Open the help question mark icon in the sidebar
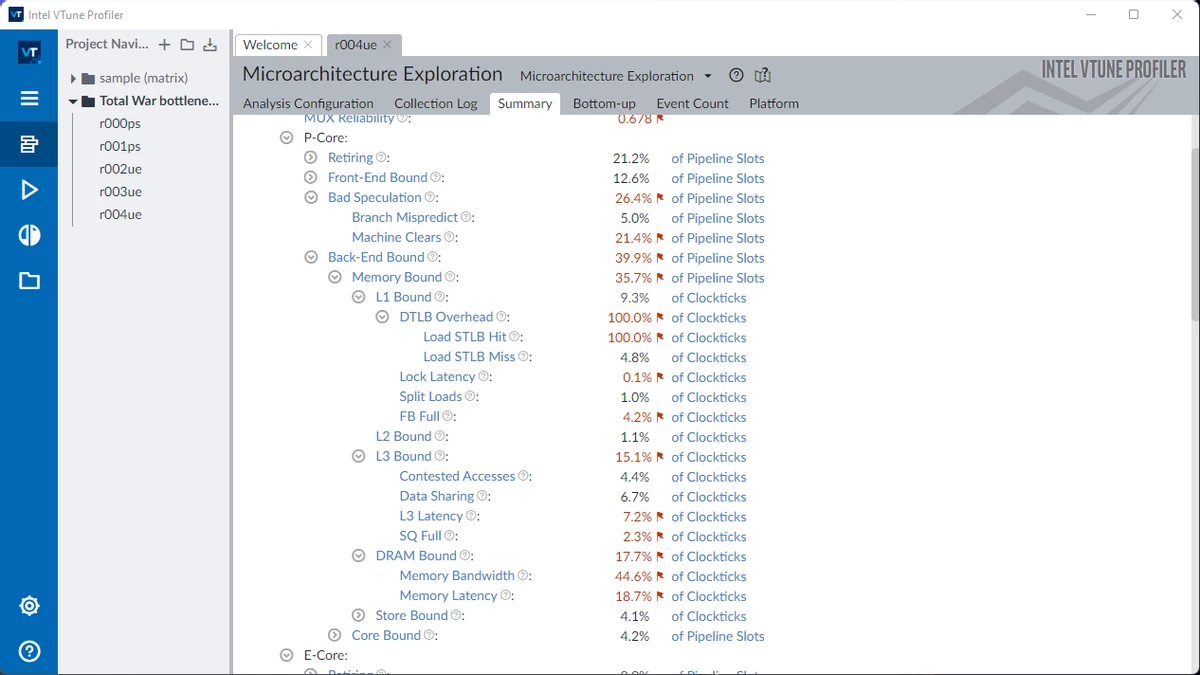 click(x=29, y=651)
